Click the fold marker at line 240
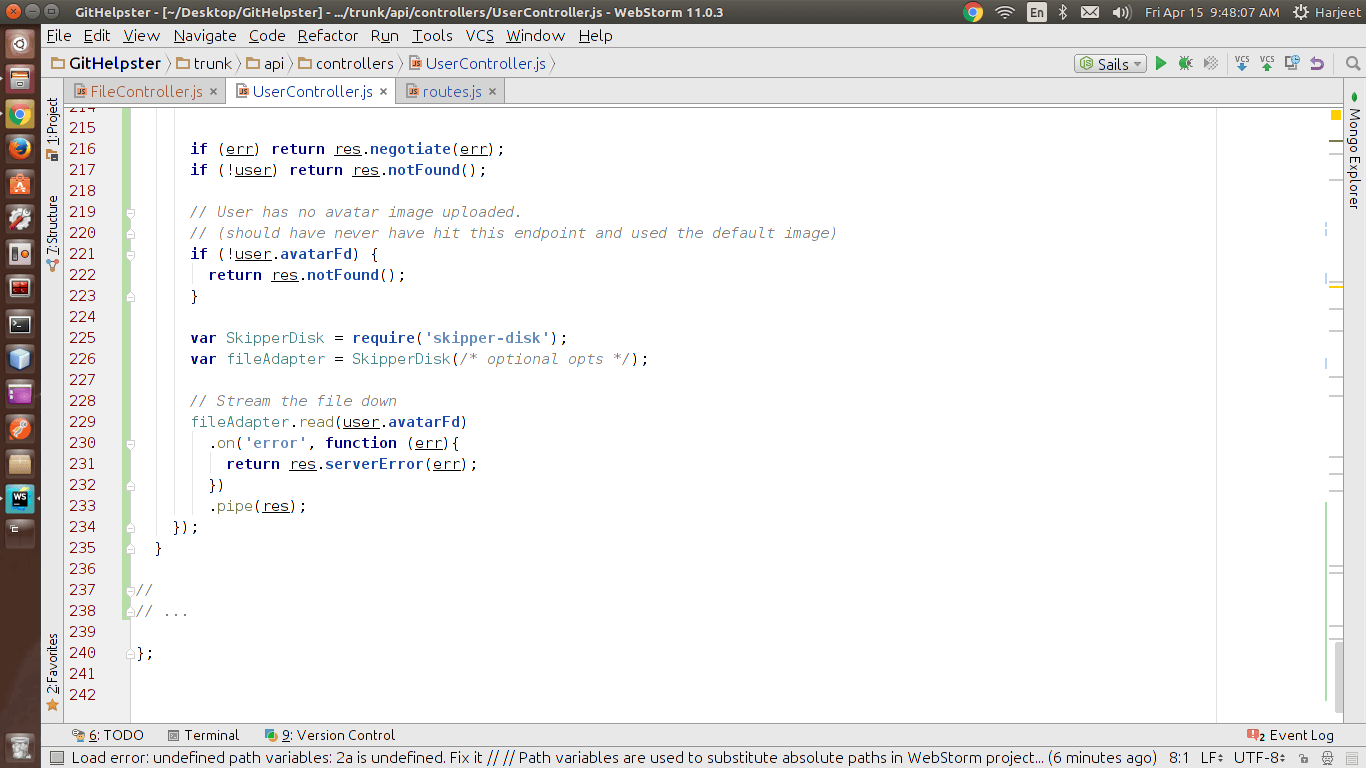The height and width of the screenshot is (768, 1366). pos(131,653)
